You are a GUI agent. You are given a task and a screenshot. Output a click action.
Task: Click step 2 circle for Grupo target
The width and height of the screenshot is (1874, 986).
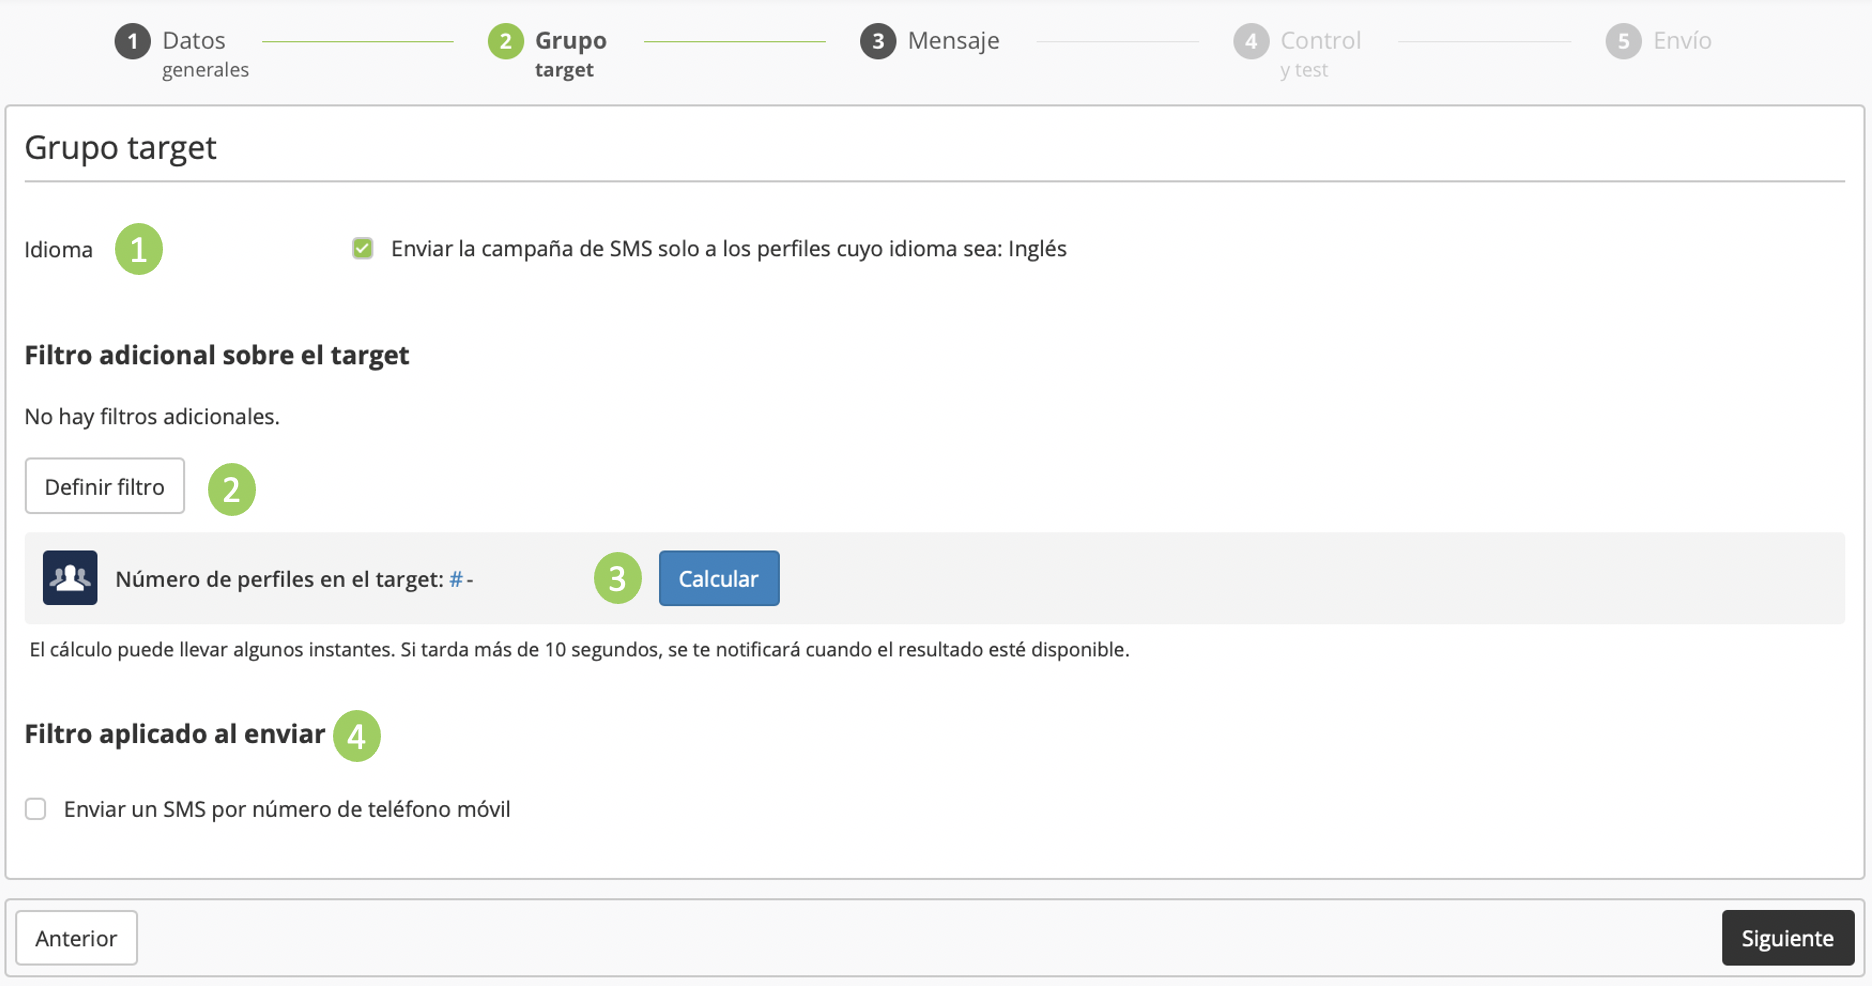point(505,41)
